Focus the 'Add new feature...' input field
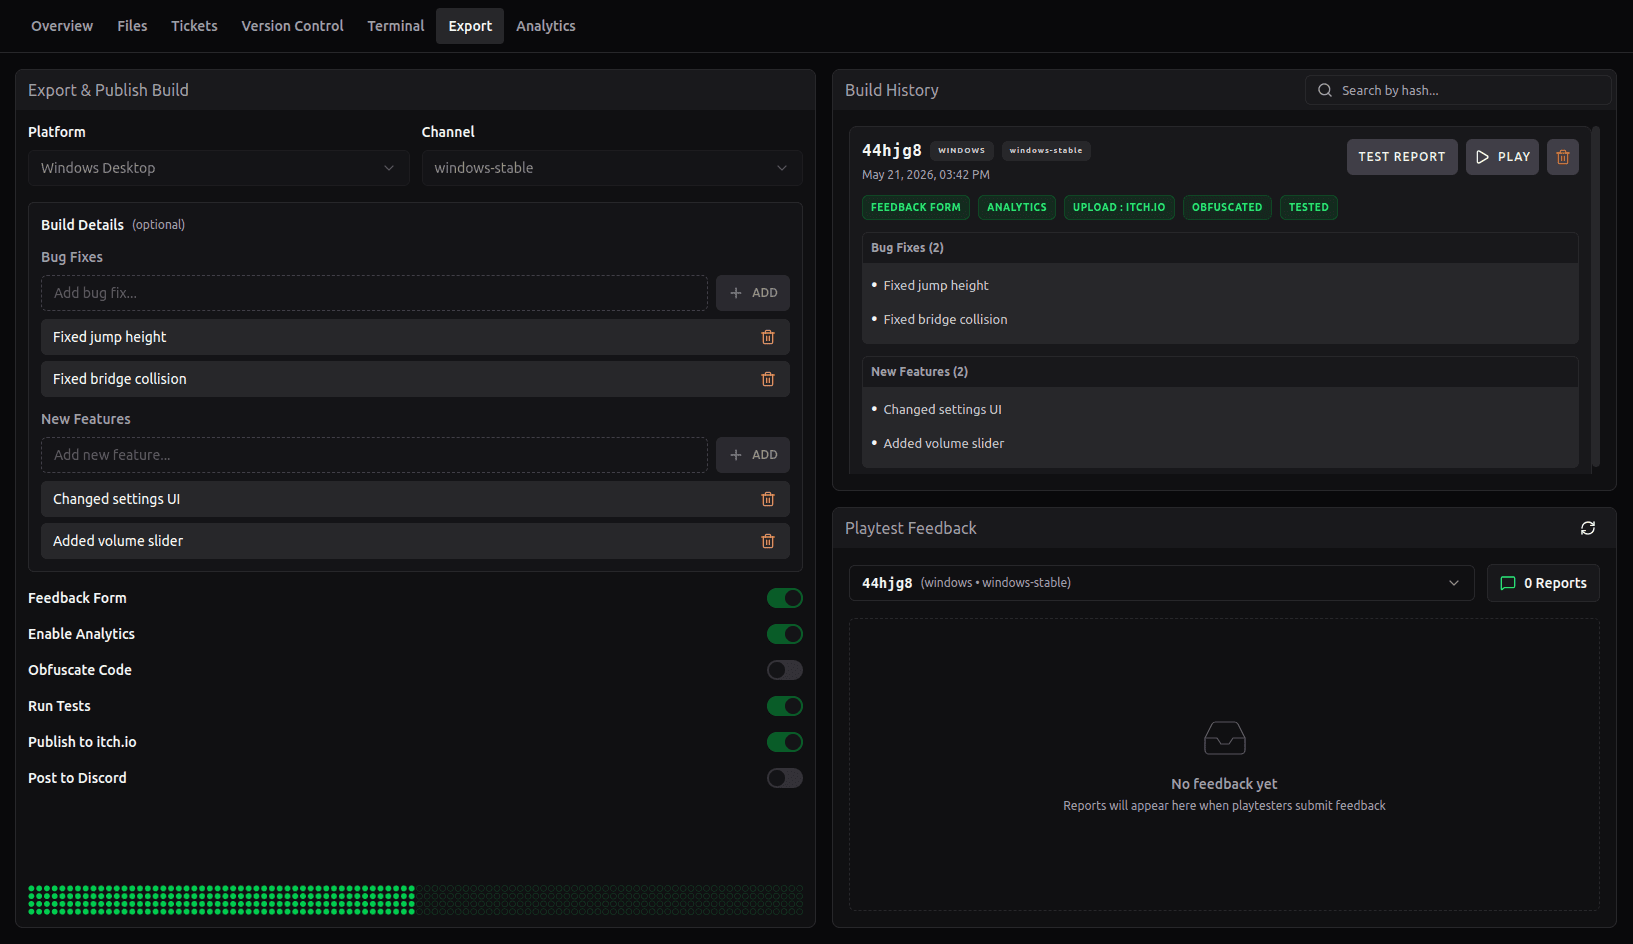1633x944 pixels. tap(374, 455)
